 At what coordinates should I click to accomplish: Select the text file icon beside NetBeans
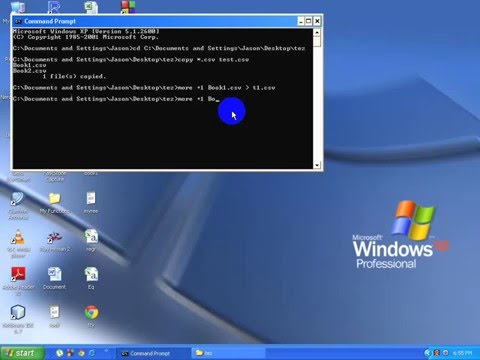click(x=54, y=313)
